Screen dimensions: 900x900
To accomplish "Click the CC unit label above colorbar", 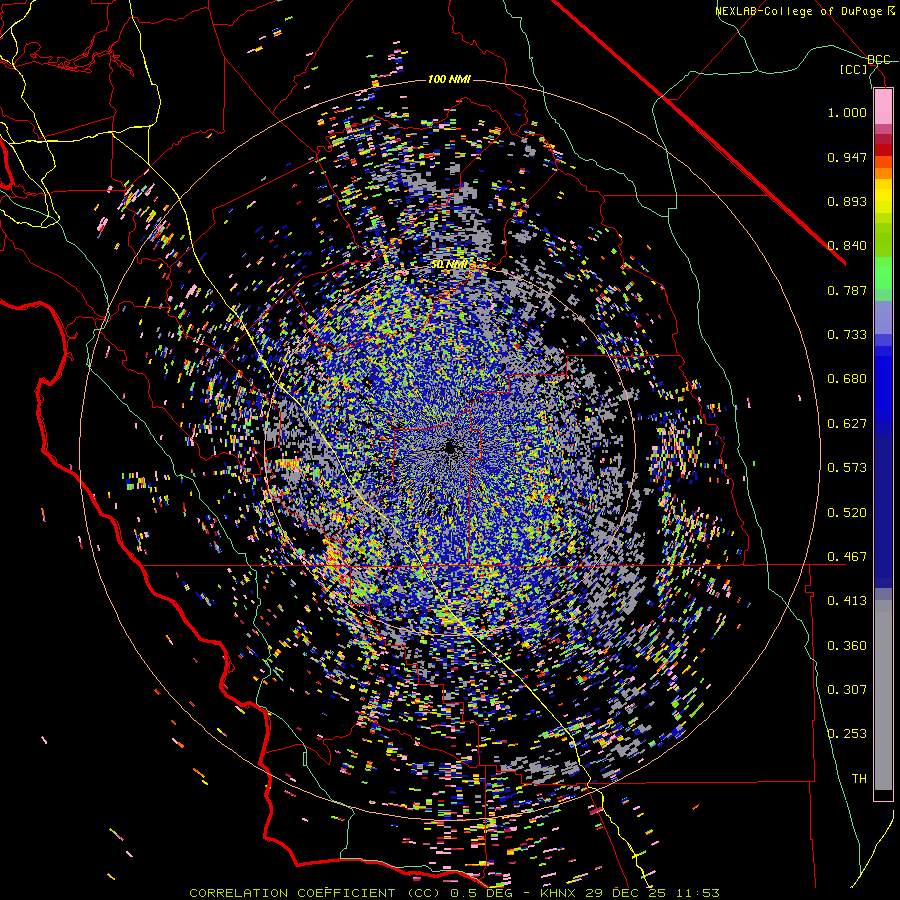I will (854, 69).
